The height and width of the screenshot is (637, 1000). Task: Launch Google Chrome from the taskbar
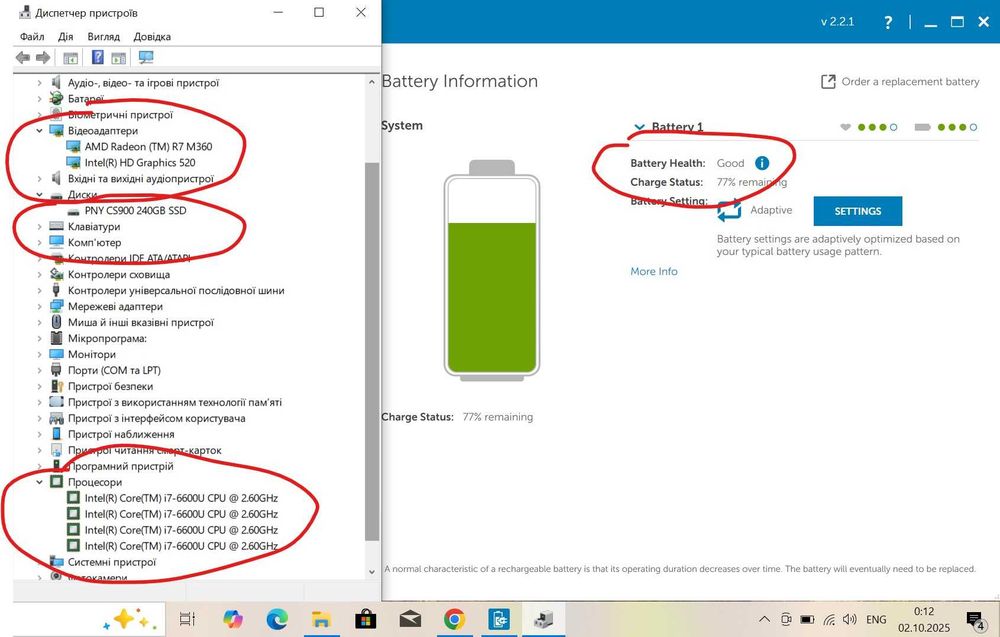click(x=454, y=619)
